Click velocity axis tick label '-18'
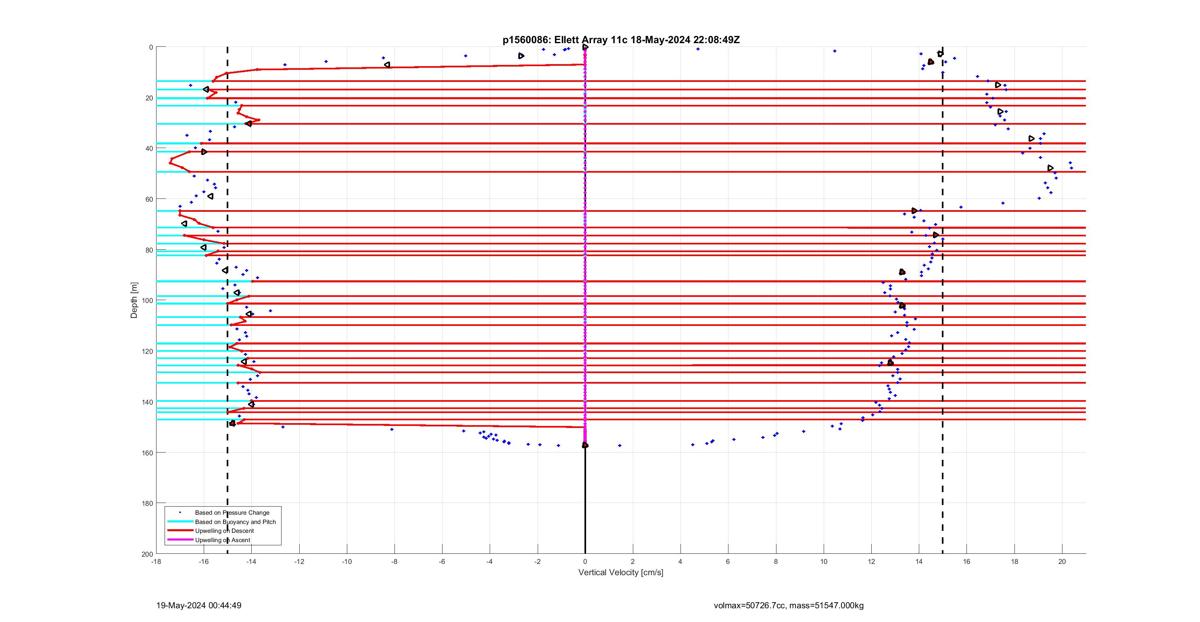 pos(156,561)
